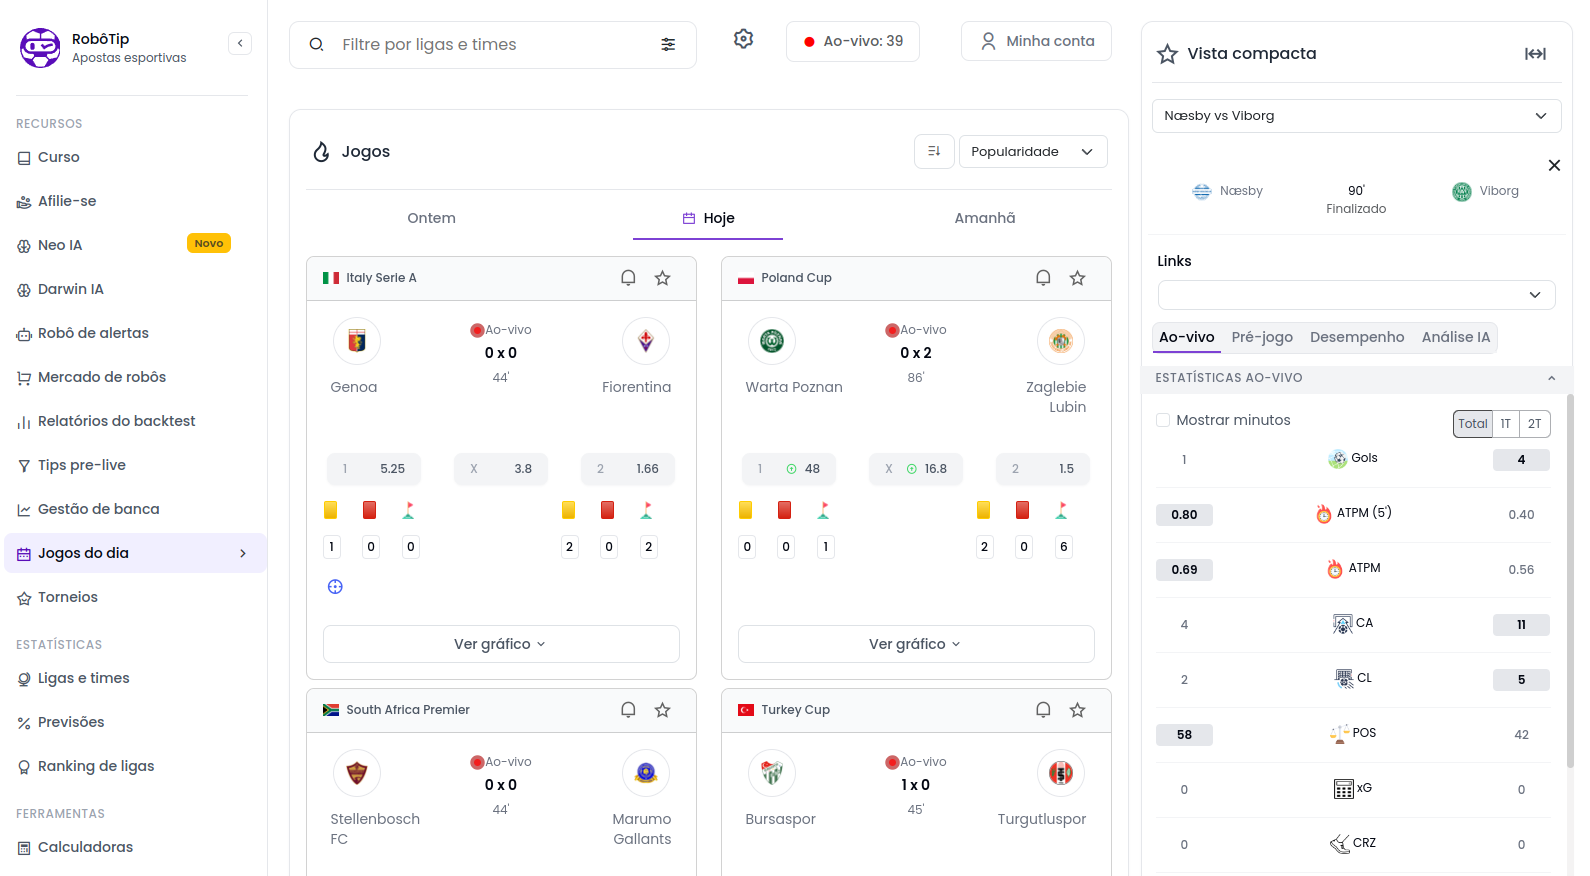1590x876 pixels.
Task: Click the bell icon on the Italy Serie A card
Action: (628, 278)
